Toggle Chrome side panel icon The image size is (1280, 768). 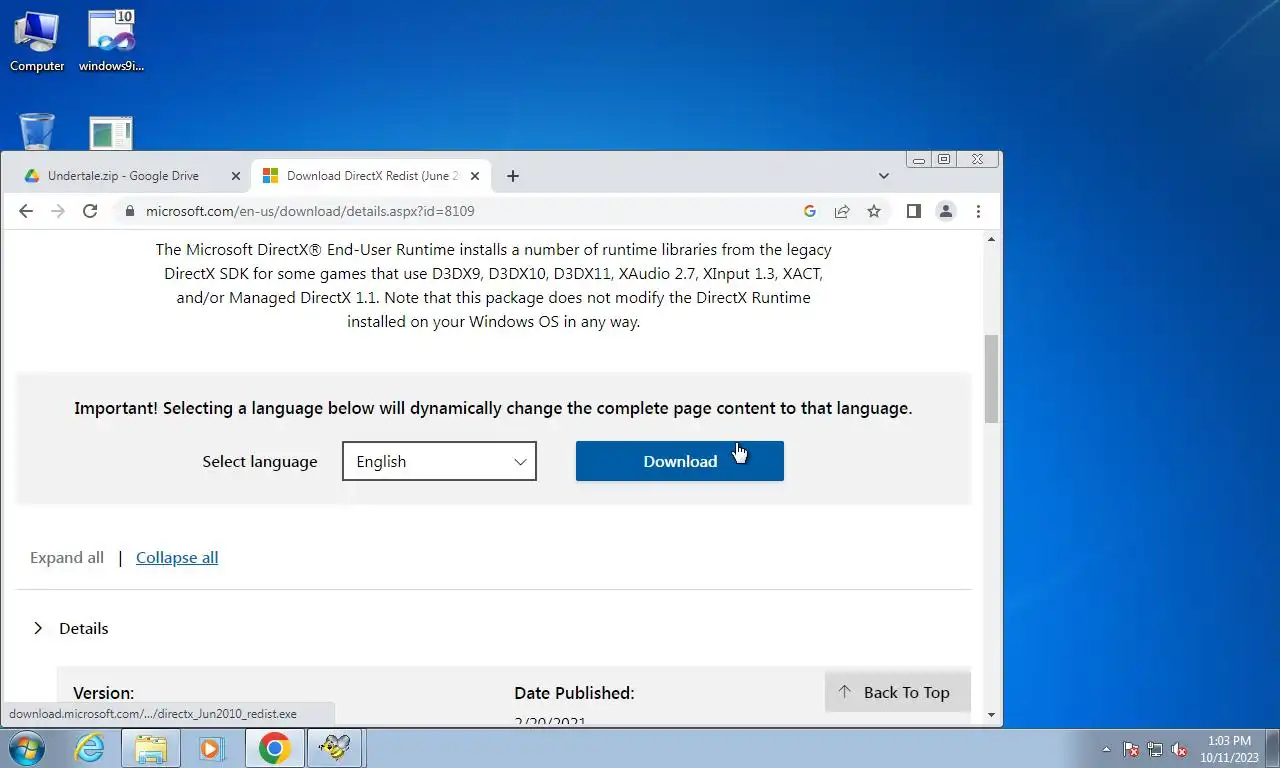[x=913, y=211]
